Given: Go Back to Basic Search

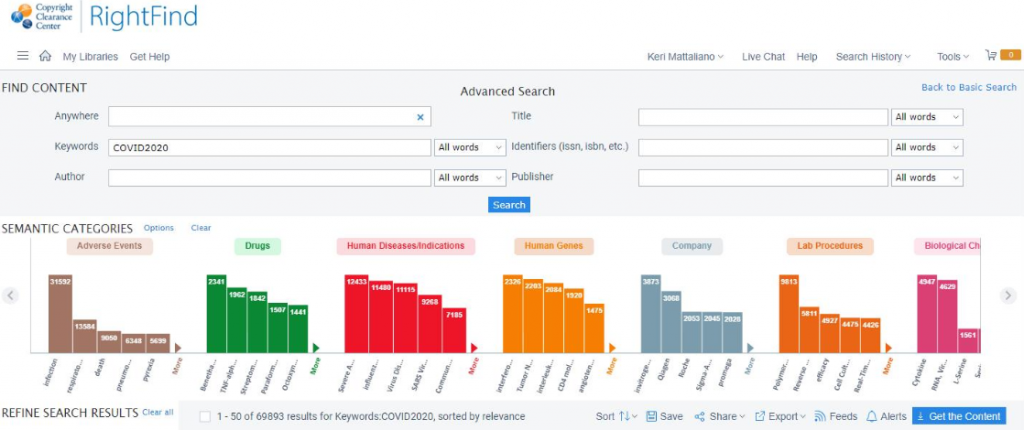Looking at the screenshot, I should pyautogui.click(x=968, y=87).
